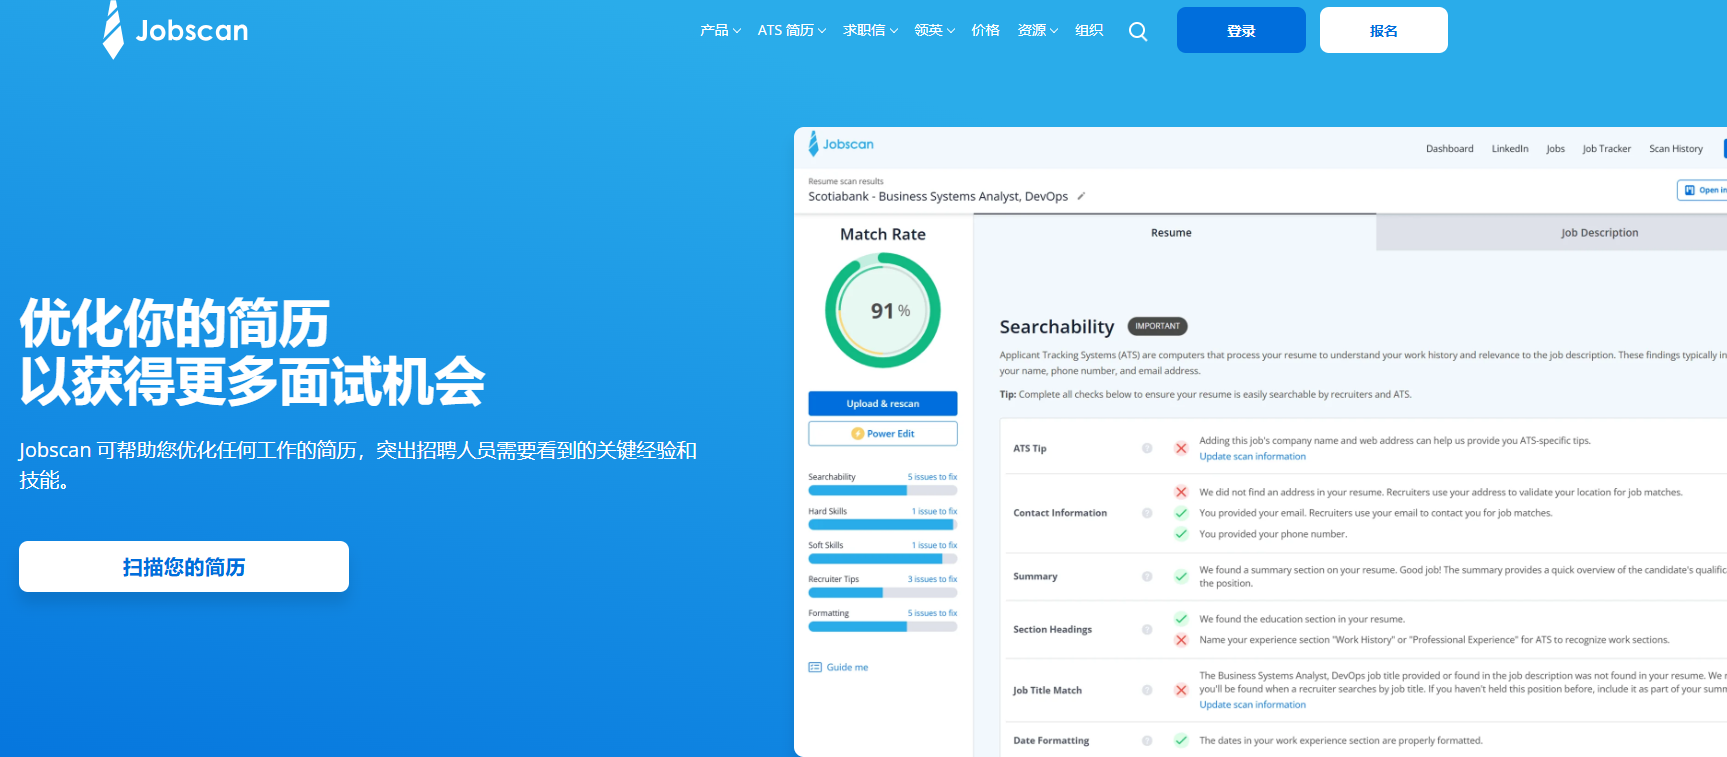1727x757 pixels.
Task: Click the 报名 sign-up button
Action: pyautogui.click(x=1384, y=30)
